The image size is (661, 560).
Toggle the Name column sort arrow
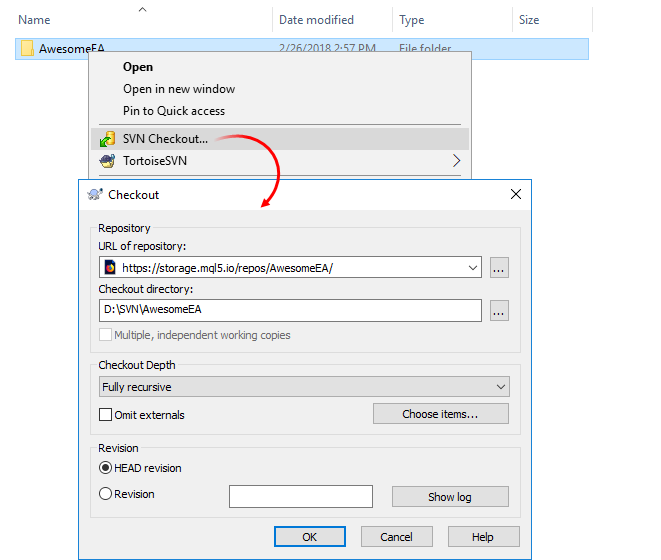[x=142, y=9]
